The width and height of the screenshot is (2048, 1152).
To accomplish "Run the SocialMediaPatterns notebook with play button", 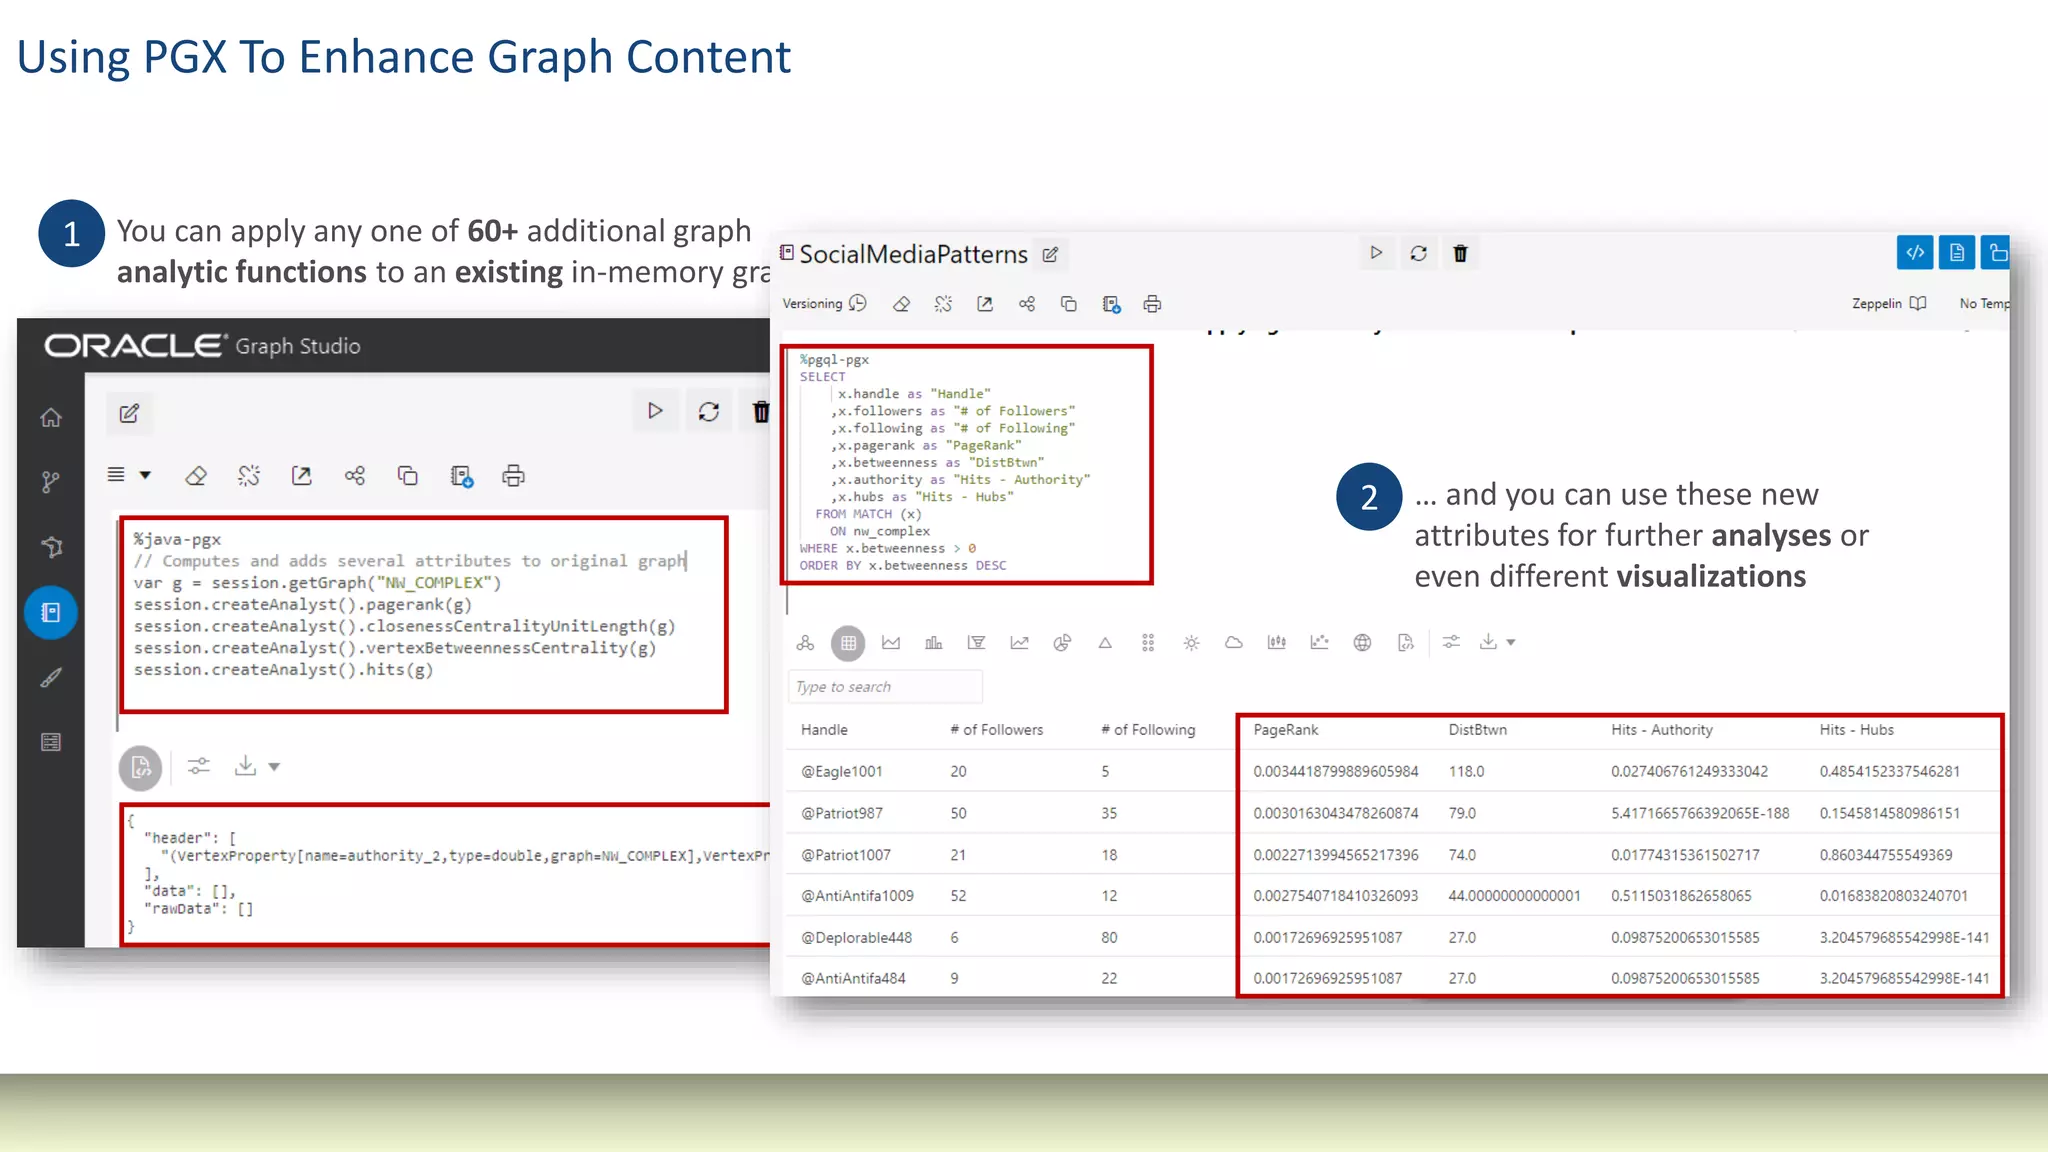I will click(x=1376, y=253).
